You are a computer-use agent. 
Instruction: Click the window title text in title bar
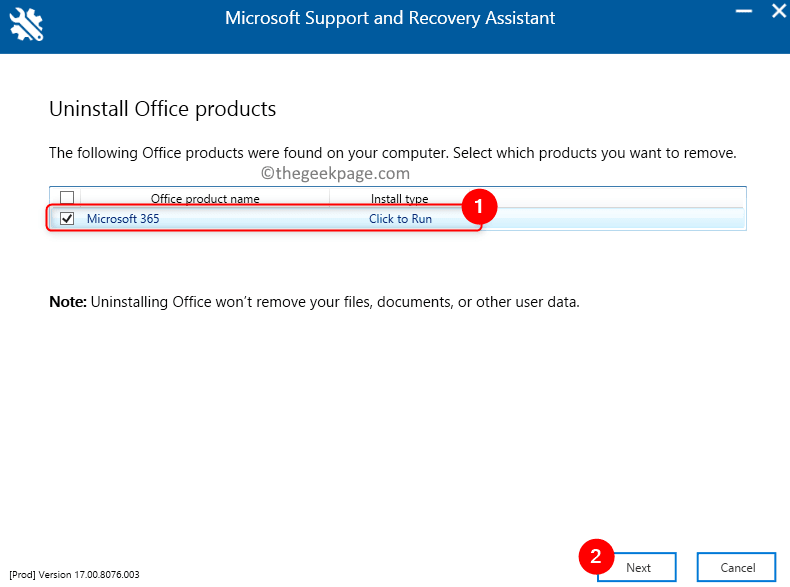(390, 18)
